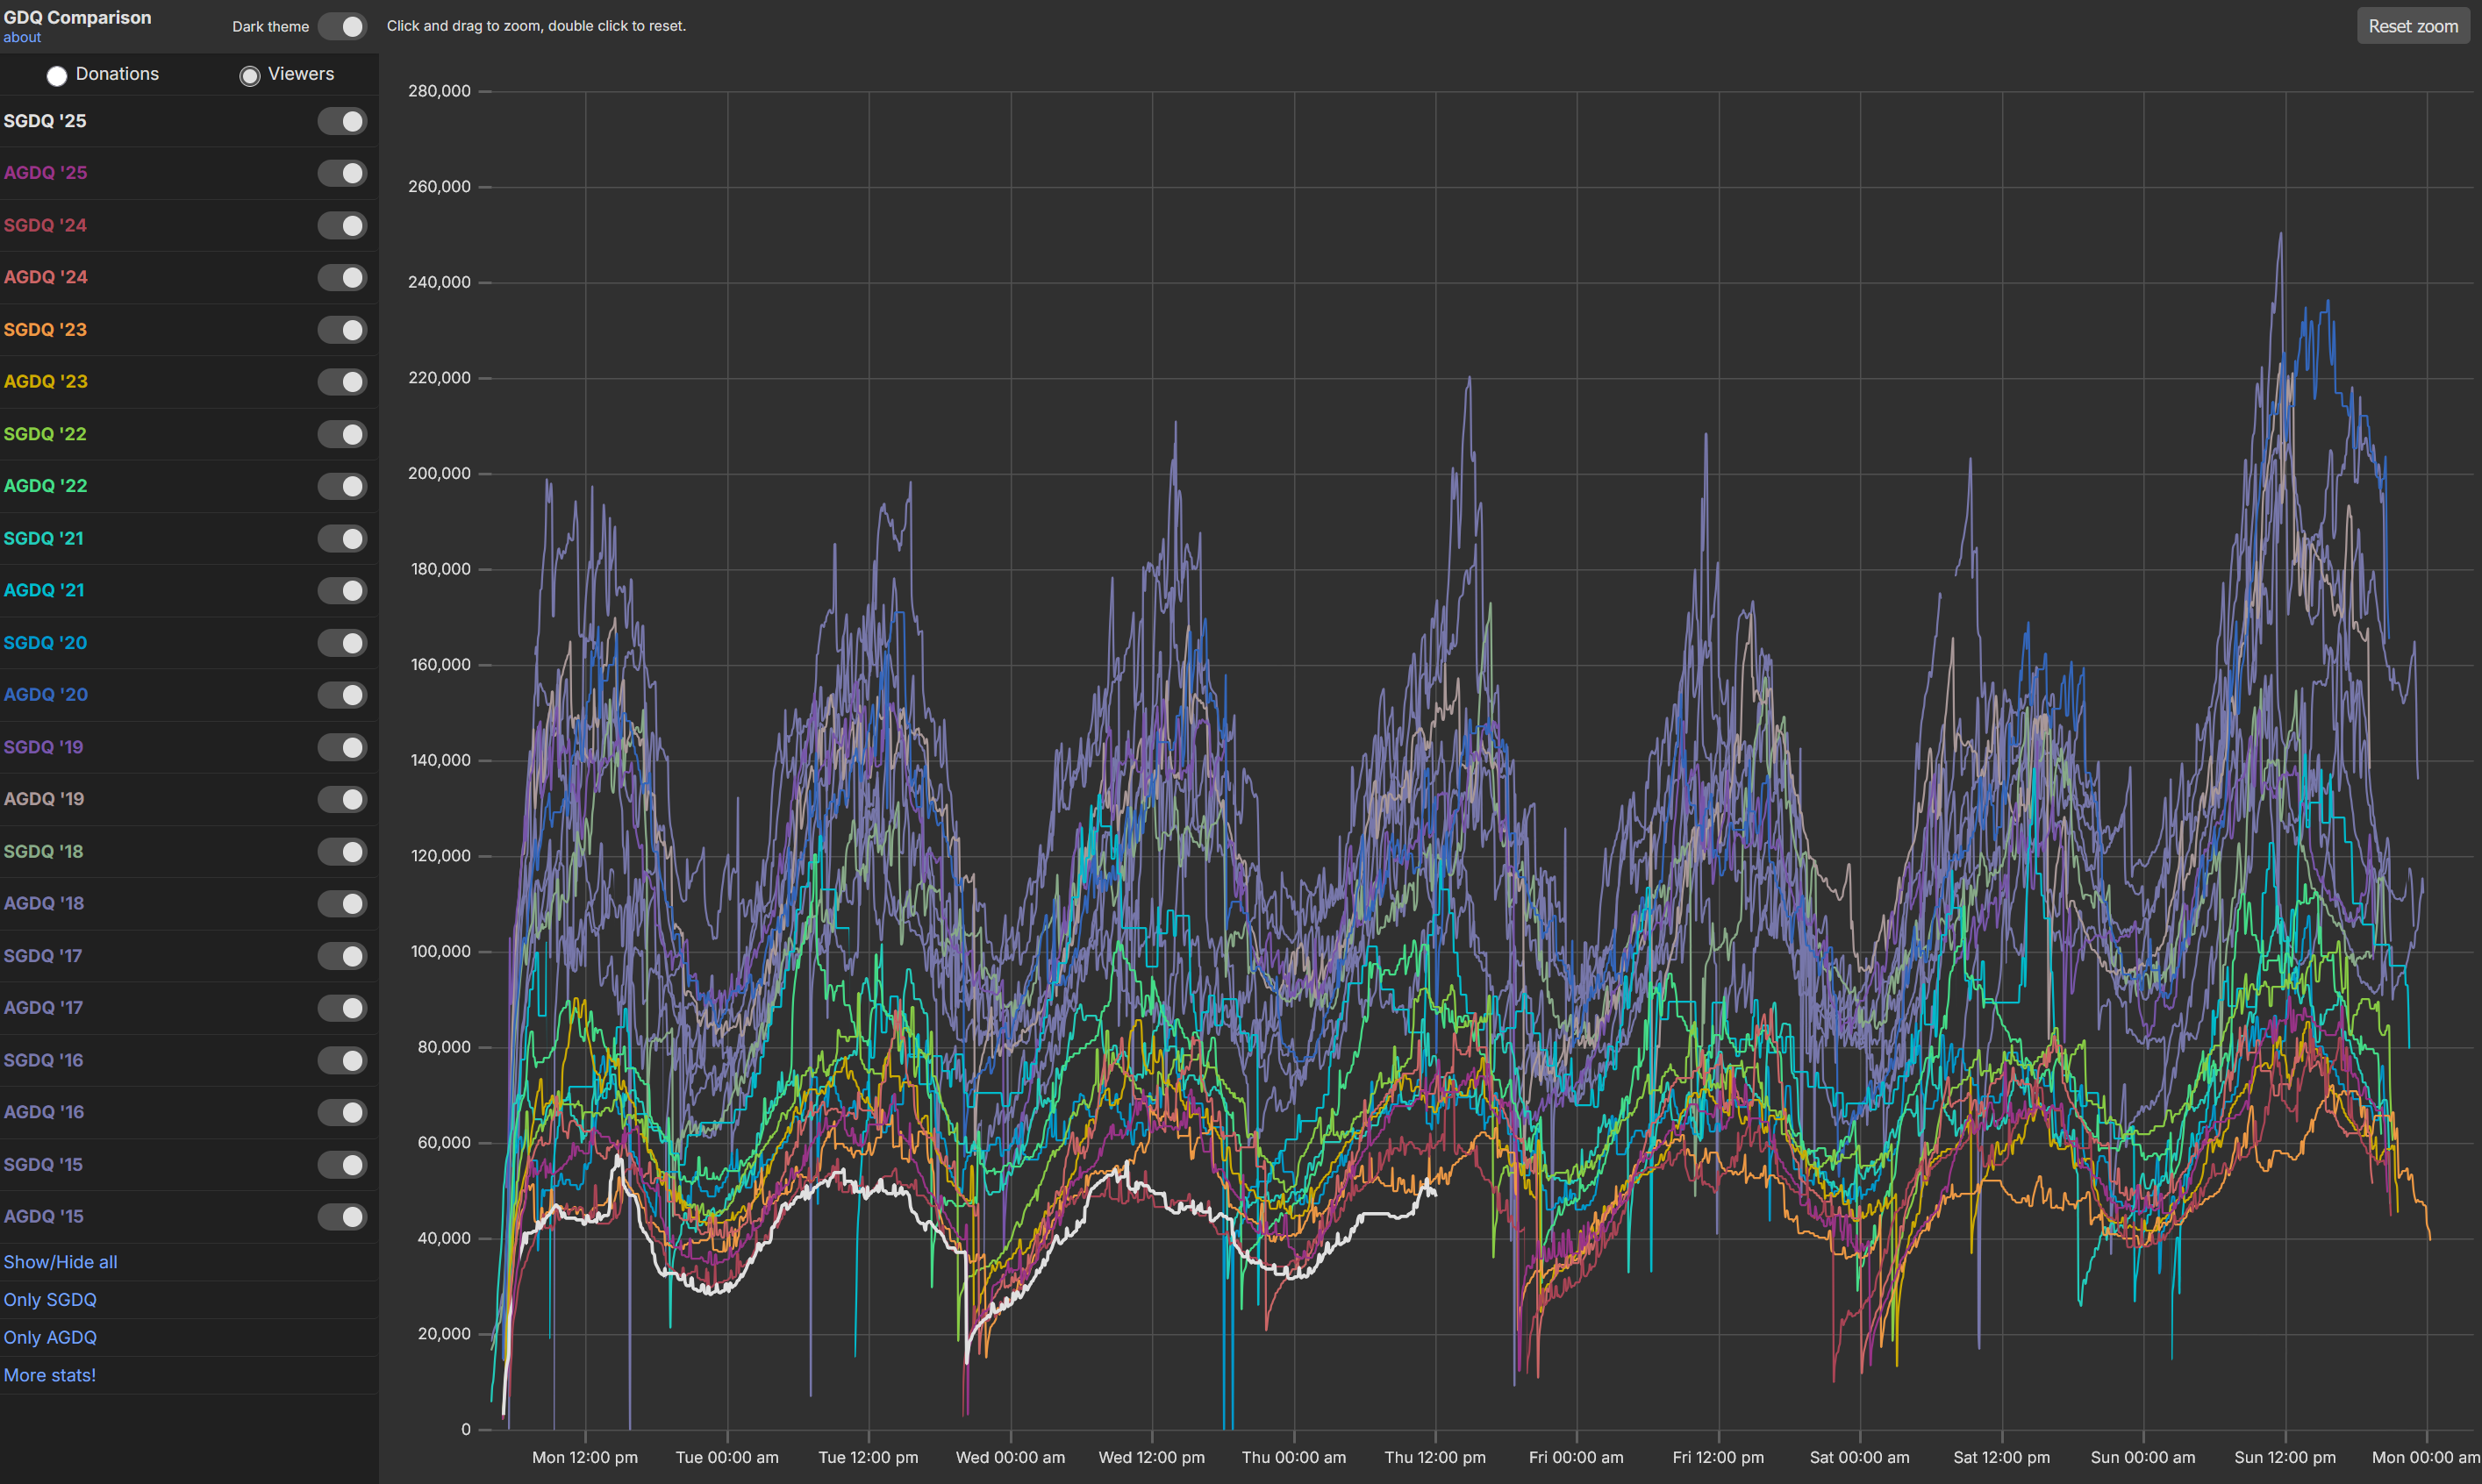
Task: Click the Donations label text
Action: click(x=117, y=74)
